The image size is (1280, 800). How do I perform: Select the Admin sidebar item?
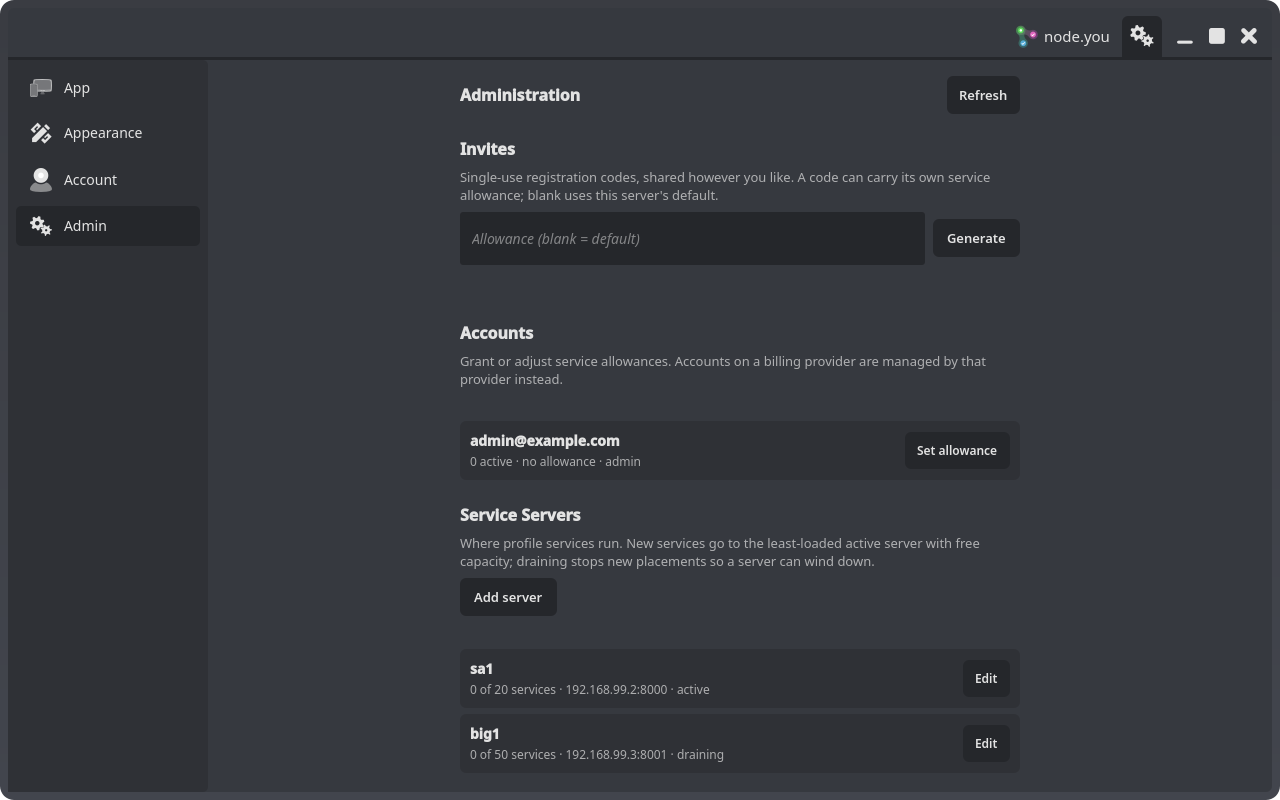(108, 226)
